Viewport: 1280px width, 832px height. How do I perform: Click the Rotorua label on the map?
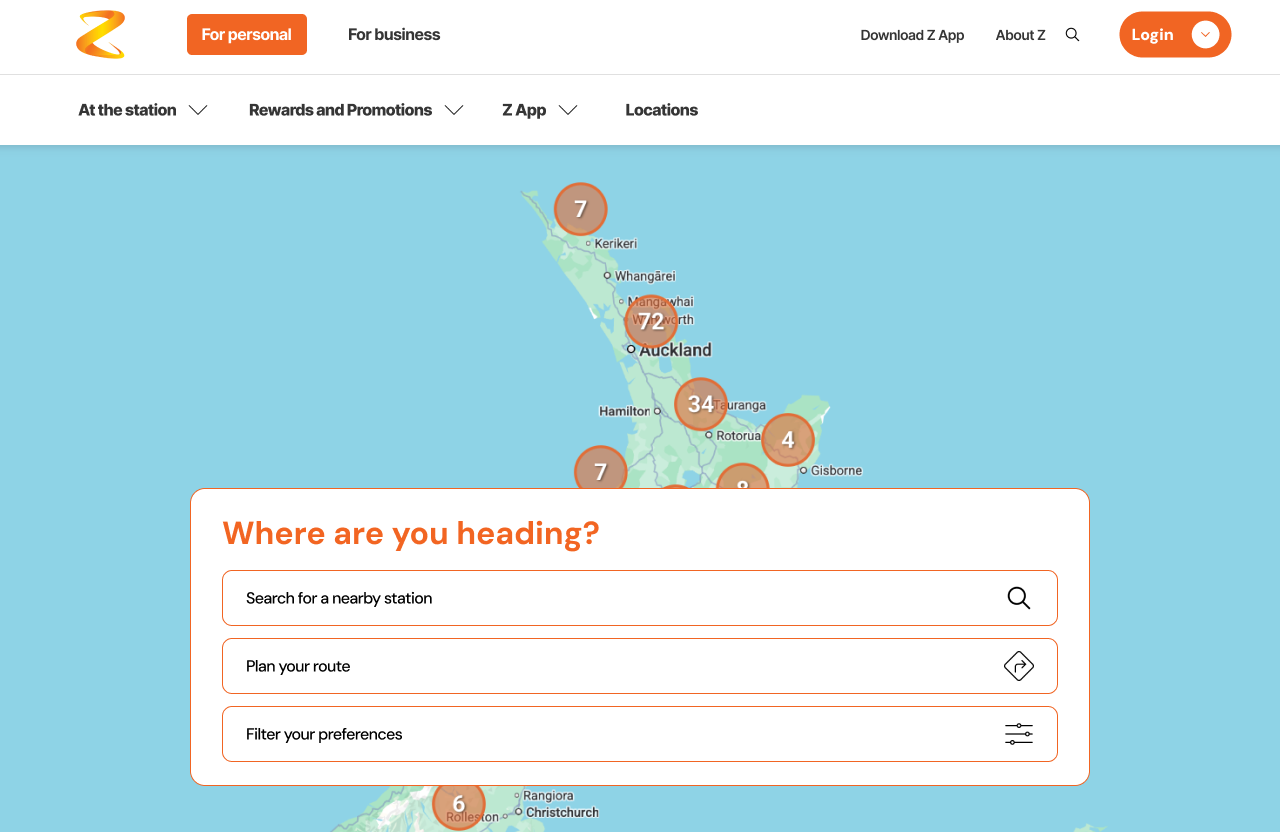[x=739, y=436]
